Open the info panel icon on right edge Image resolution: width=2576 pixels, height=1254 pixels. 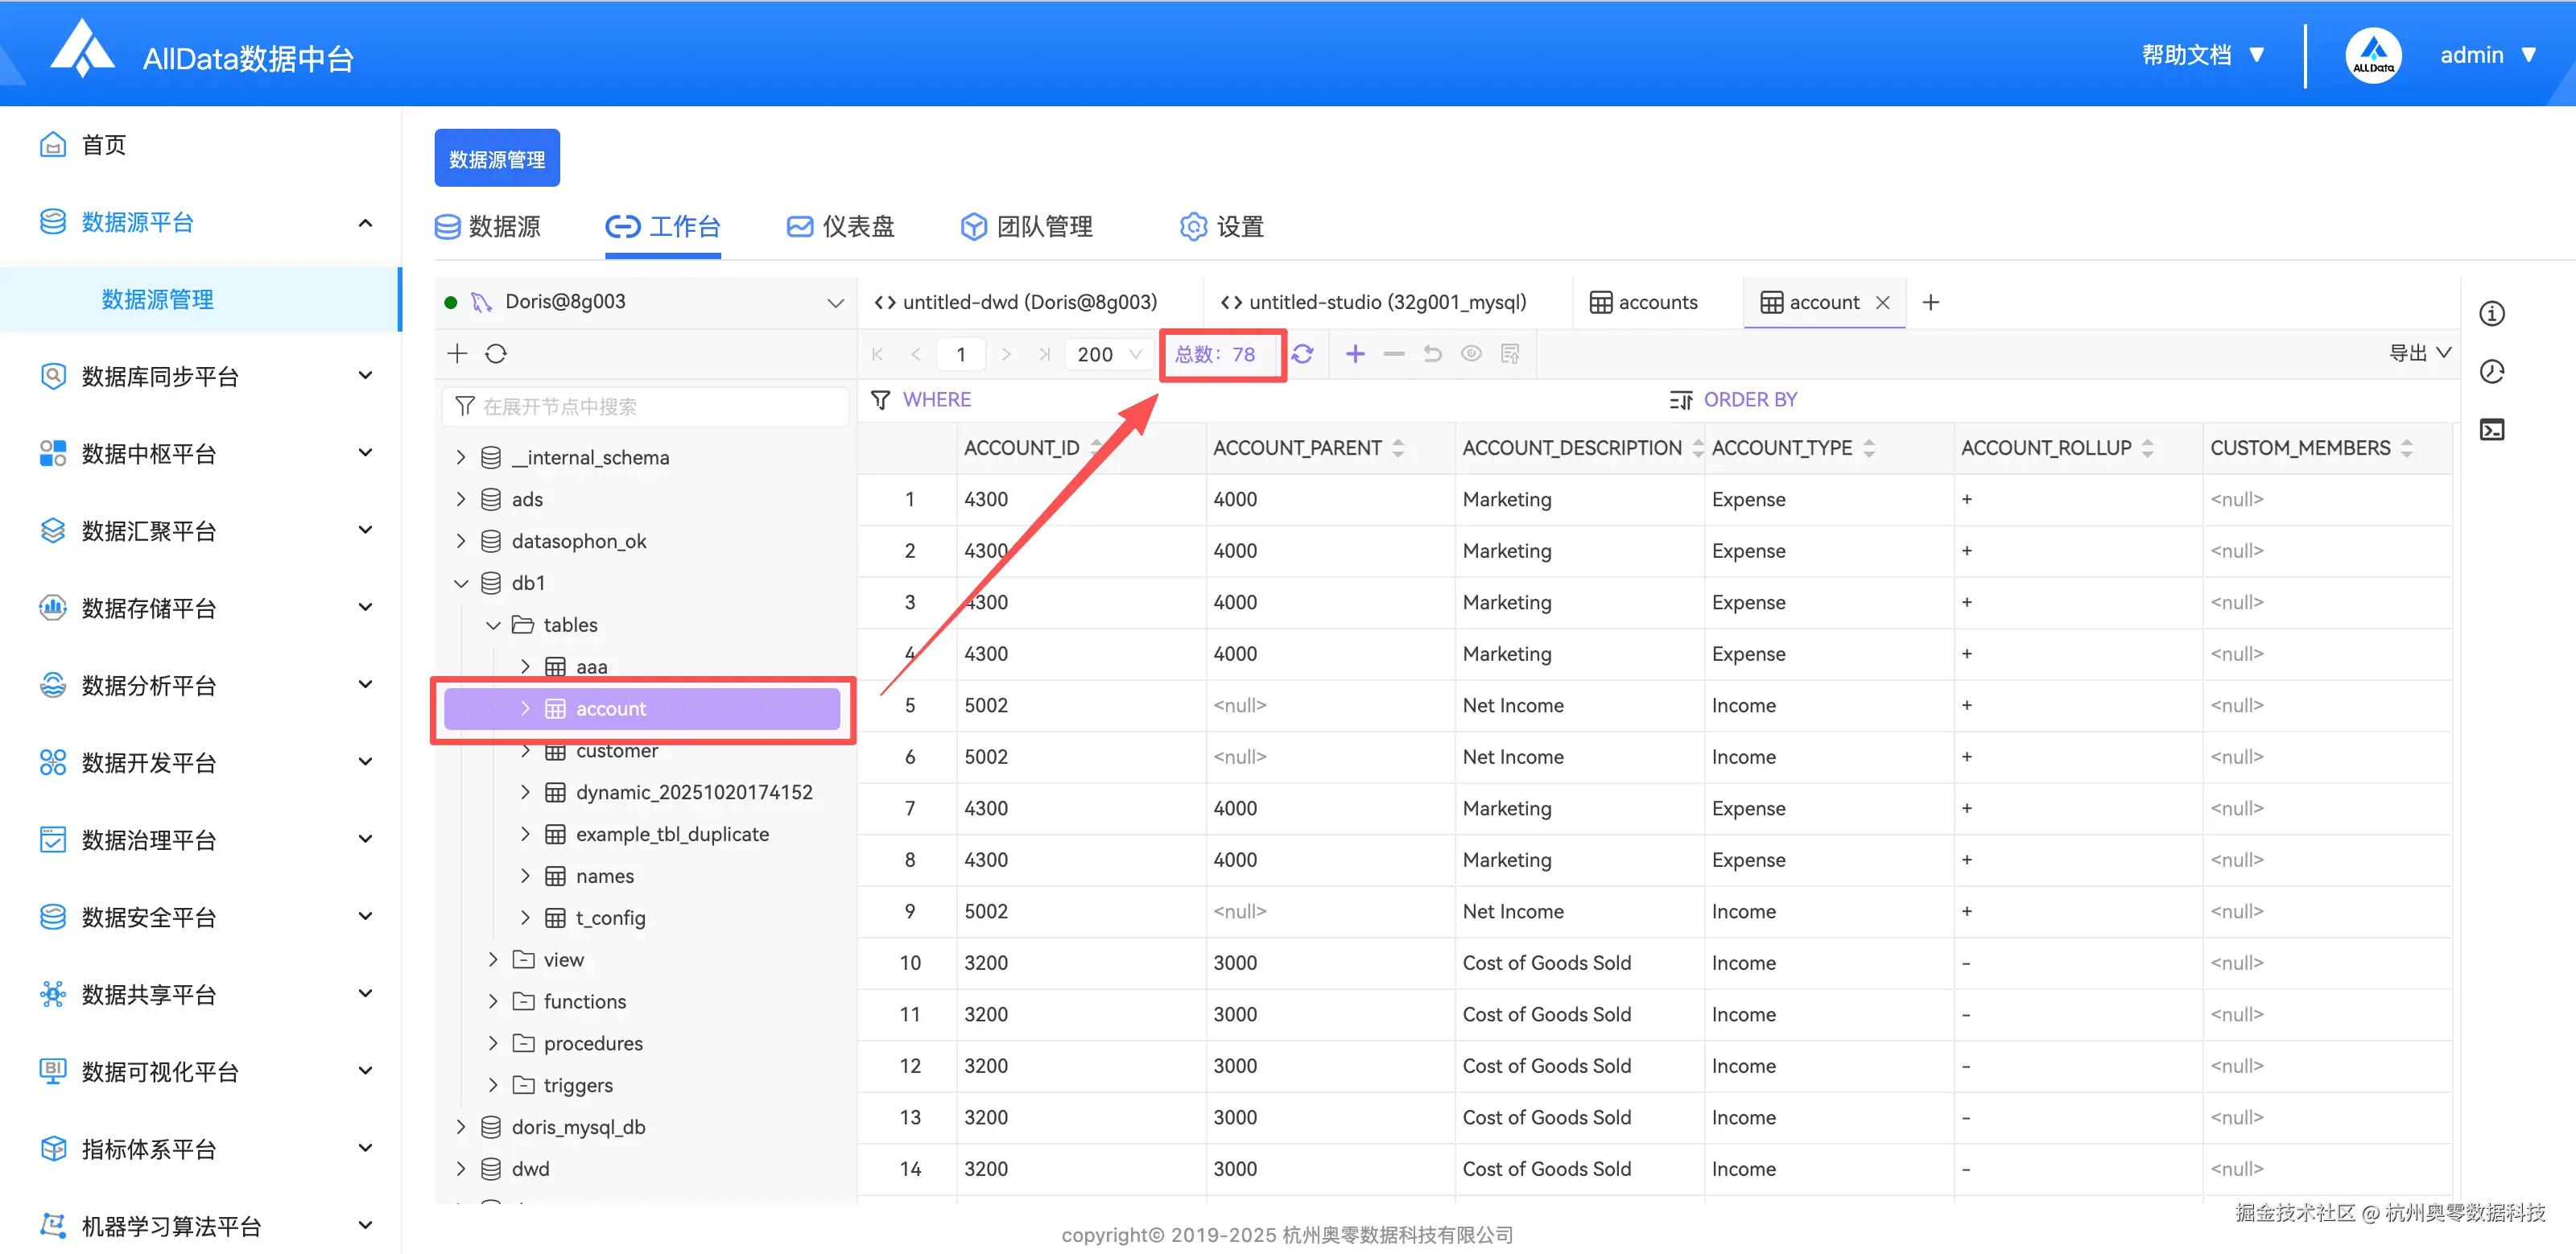(x=2491, y=314)
